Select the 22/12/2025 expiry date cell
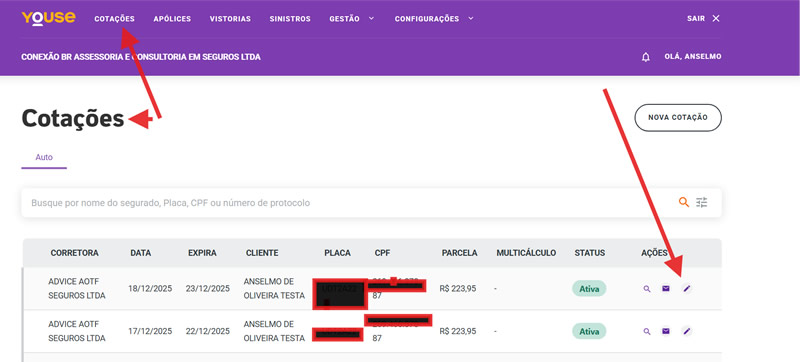Image resolution: width=800 pixels, height=362 pixels. pos(208,331)
